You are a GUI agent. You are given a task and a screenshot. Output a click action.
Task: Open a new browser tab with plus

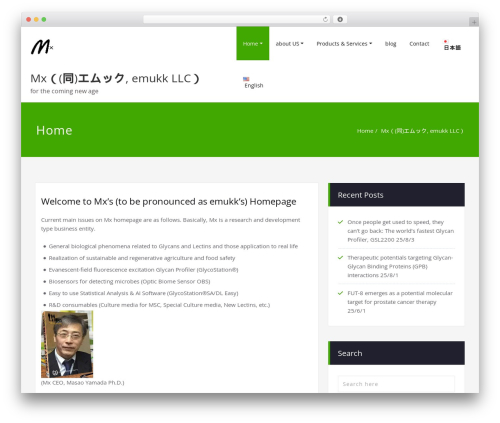(x=474, y=22)
